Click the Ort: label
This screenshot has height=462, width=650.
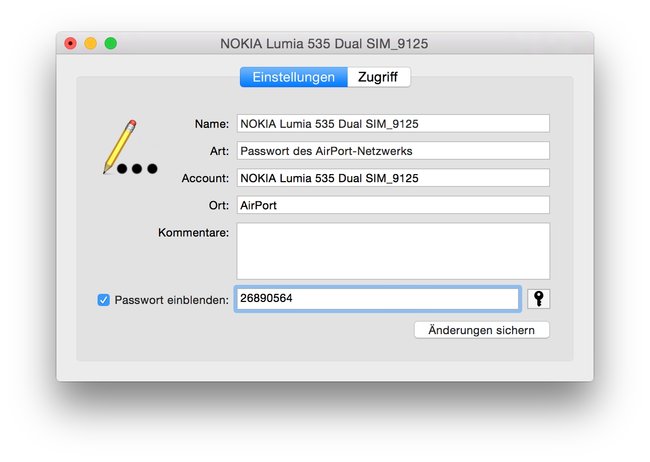tap(219, 205)
